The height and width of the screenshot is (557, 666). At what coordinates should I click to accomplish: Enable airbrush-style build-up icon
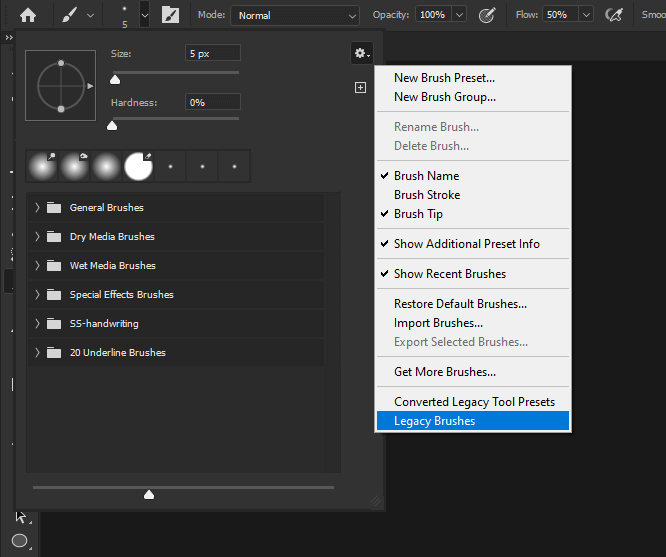click(x=615, y=15)
